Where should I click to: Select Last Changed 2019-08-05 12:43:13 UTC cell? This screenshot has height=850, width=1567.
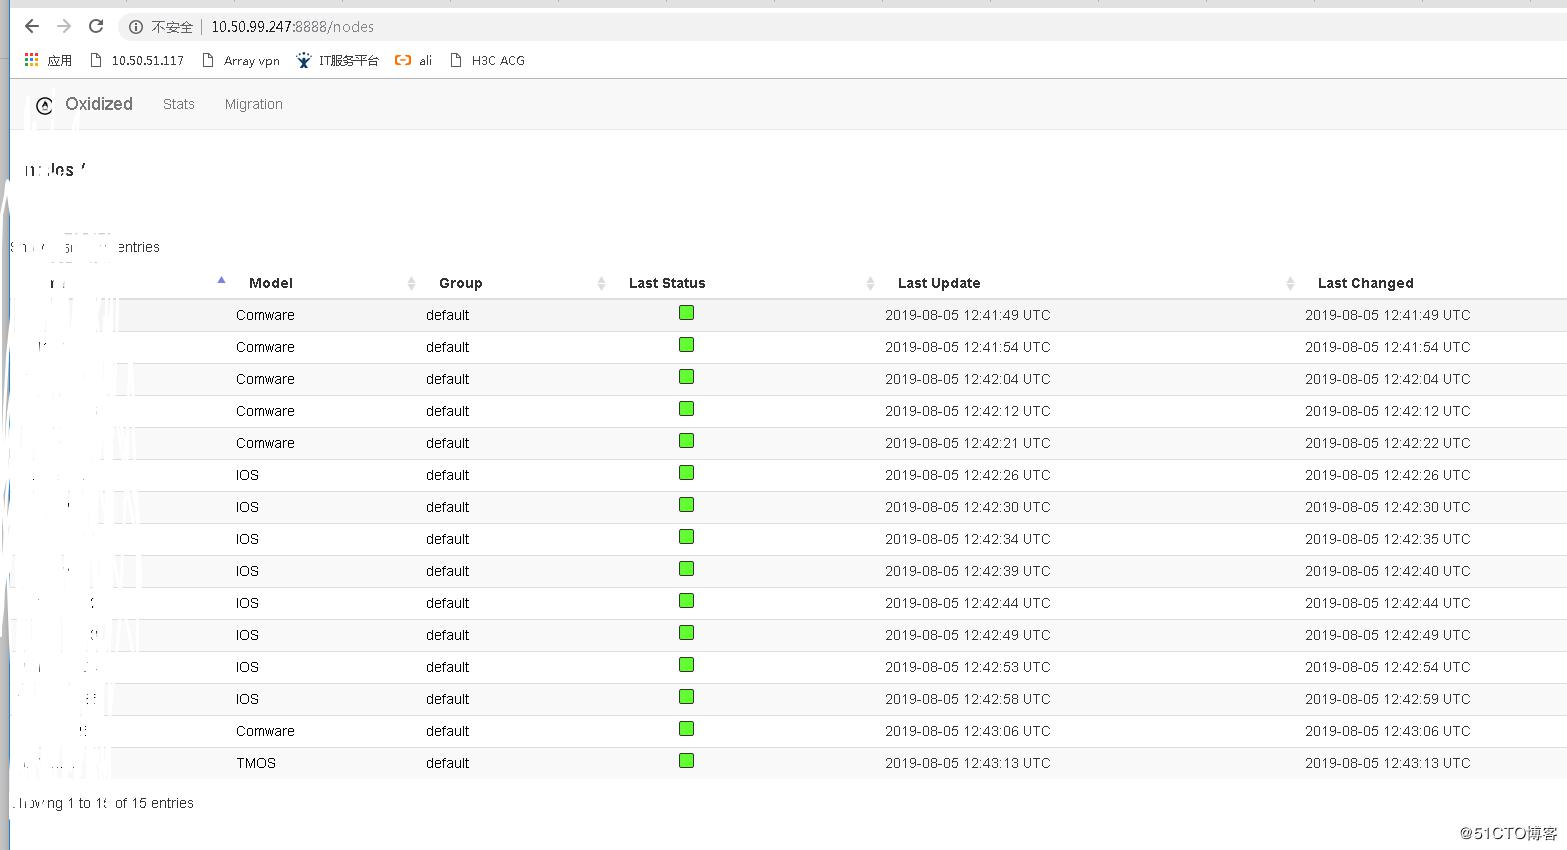click(x=1388, y=763)
